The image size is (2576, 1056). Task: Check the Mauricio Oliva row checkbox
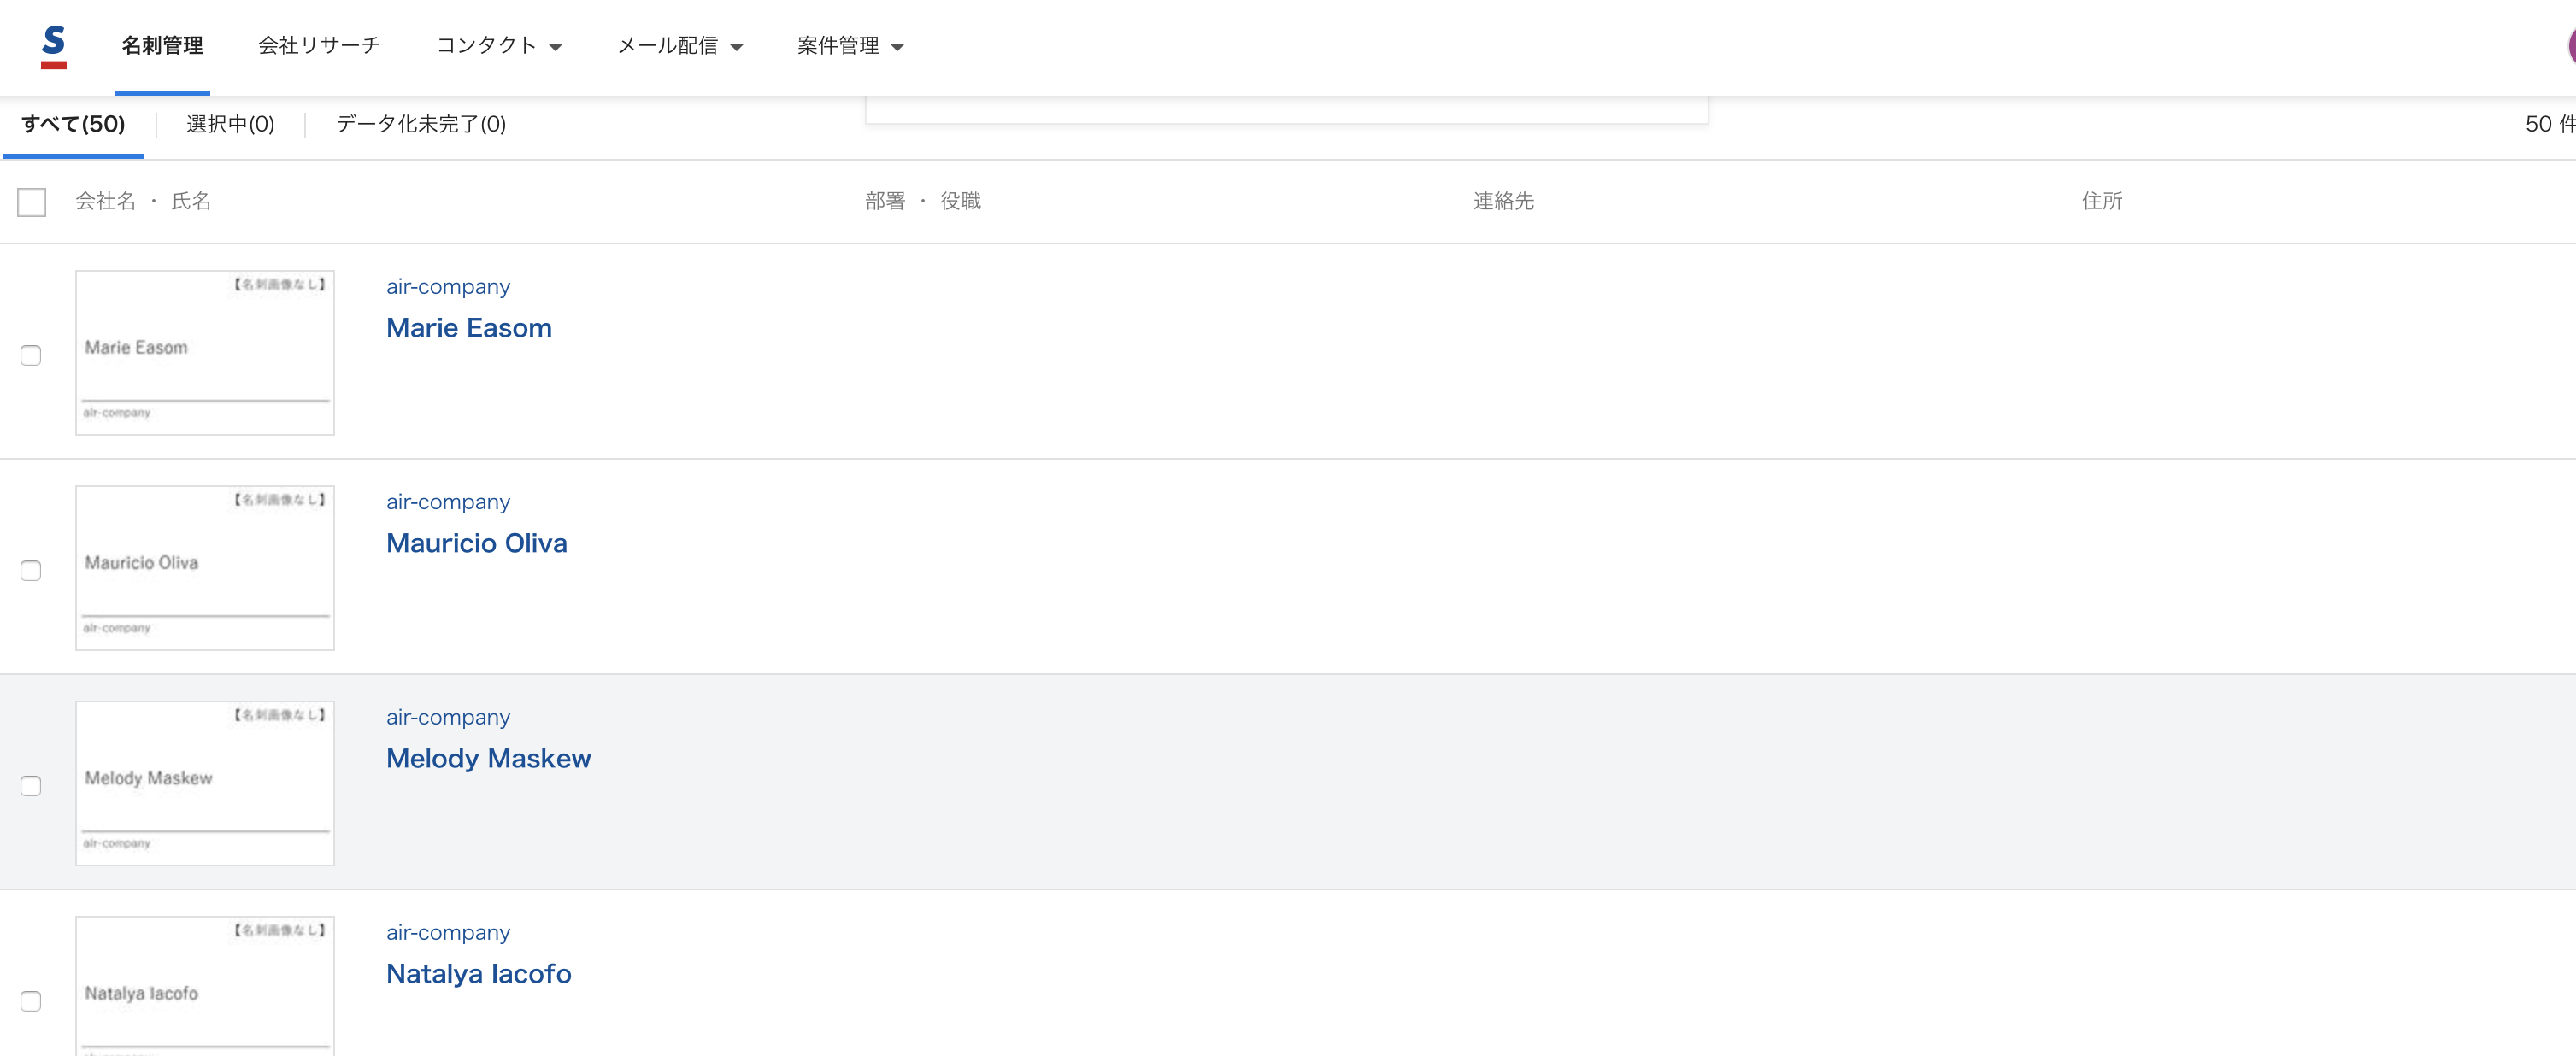31,570
